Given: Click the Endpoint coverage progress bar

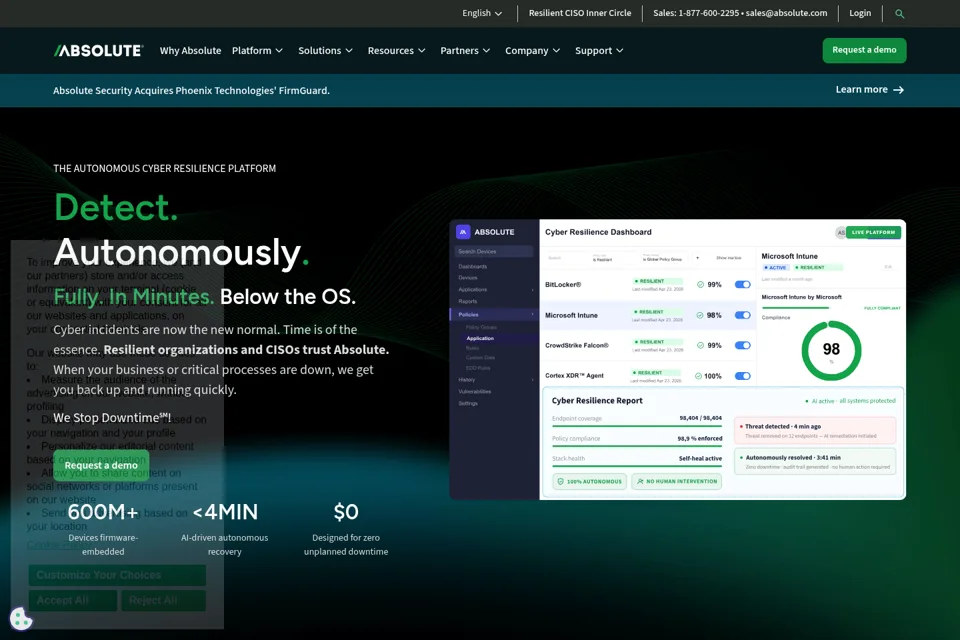Looking at the screenshot, I should click(x=637, y=426).
